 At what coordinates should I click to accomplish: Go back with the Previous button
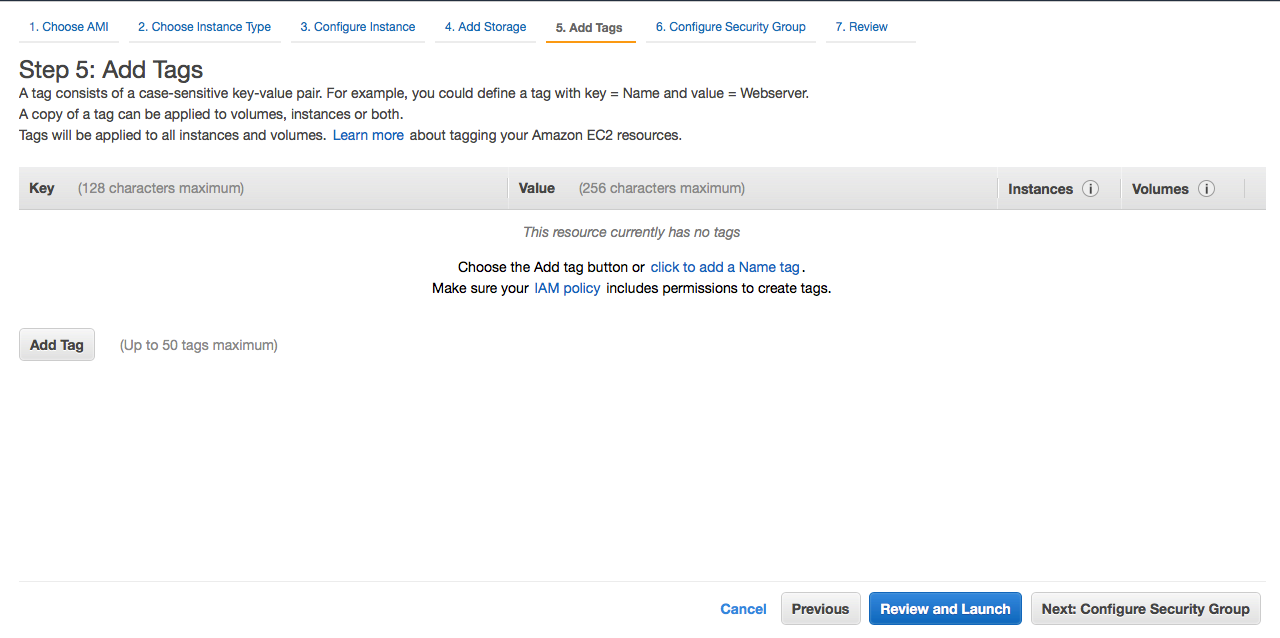pyautogui.click(x=820, y=609)
